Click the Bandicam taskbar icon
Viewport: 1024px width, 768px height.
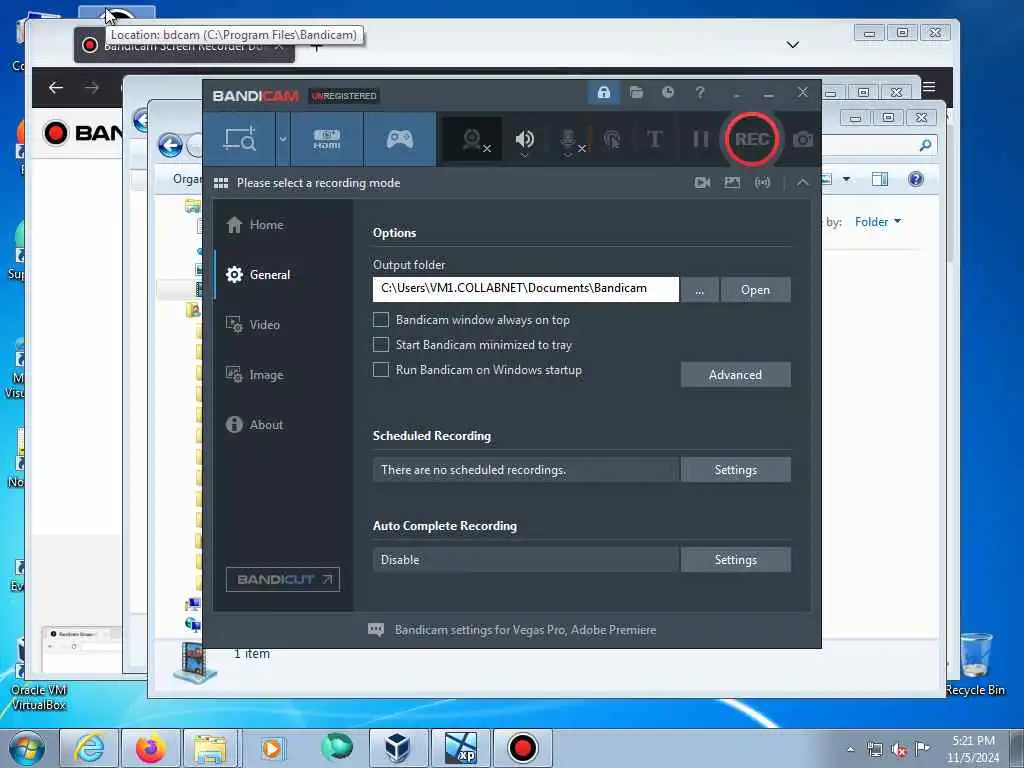coord(522,748)
